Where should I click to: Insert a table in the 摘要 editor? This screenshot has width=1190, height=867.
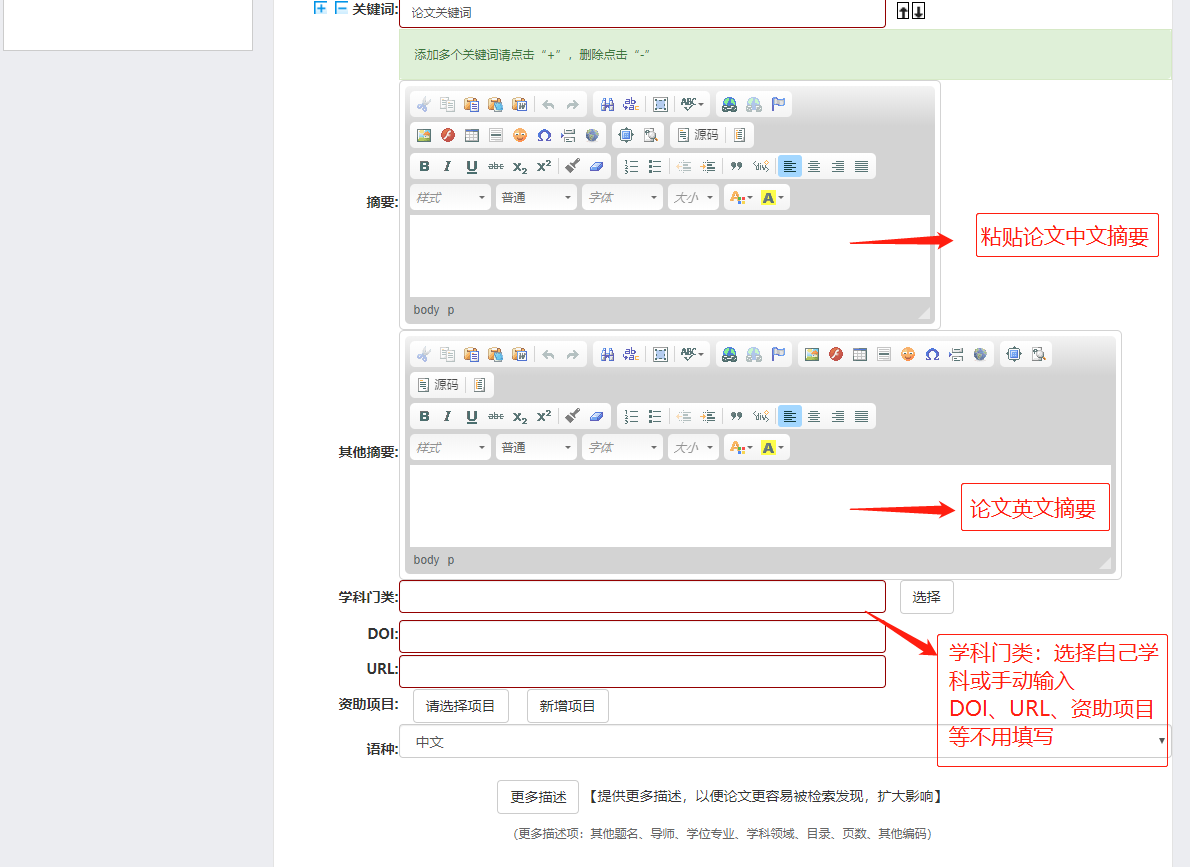(x=472, y=135)
